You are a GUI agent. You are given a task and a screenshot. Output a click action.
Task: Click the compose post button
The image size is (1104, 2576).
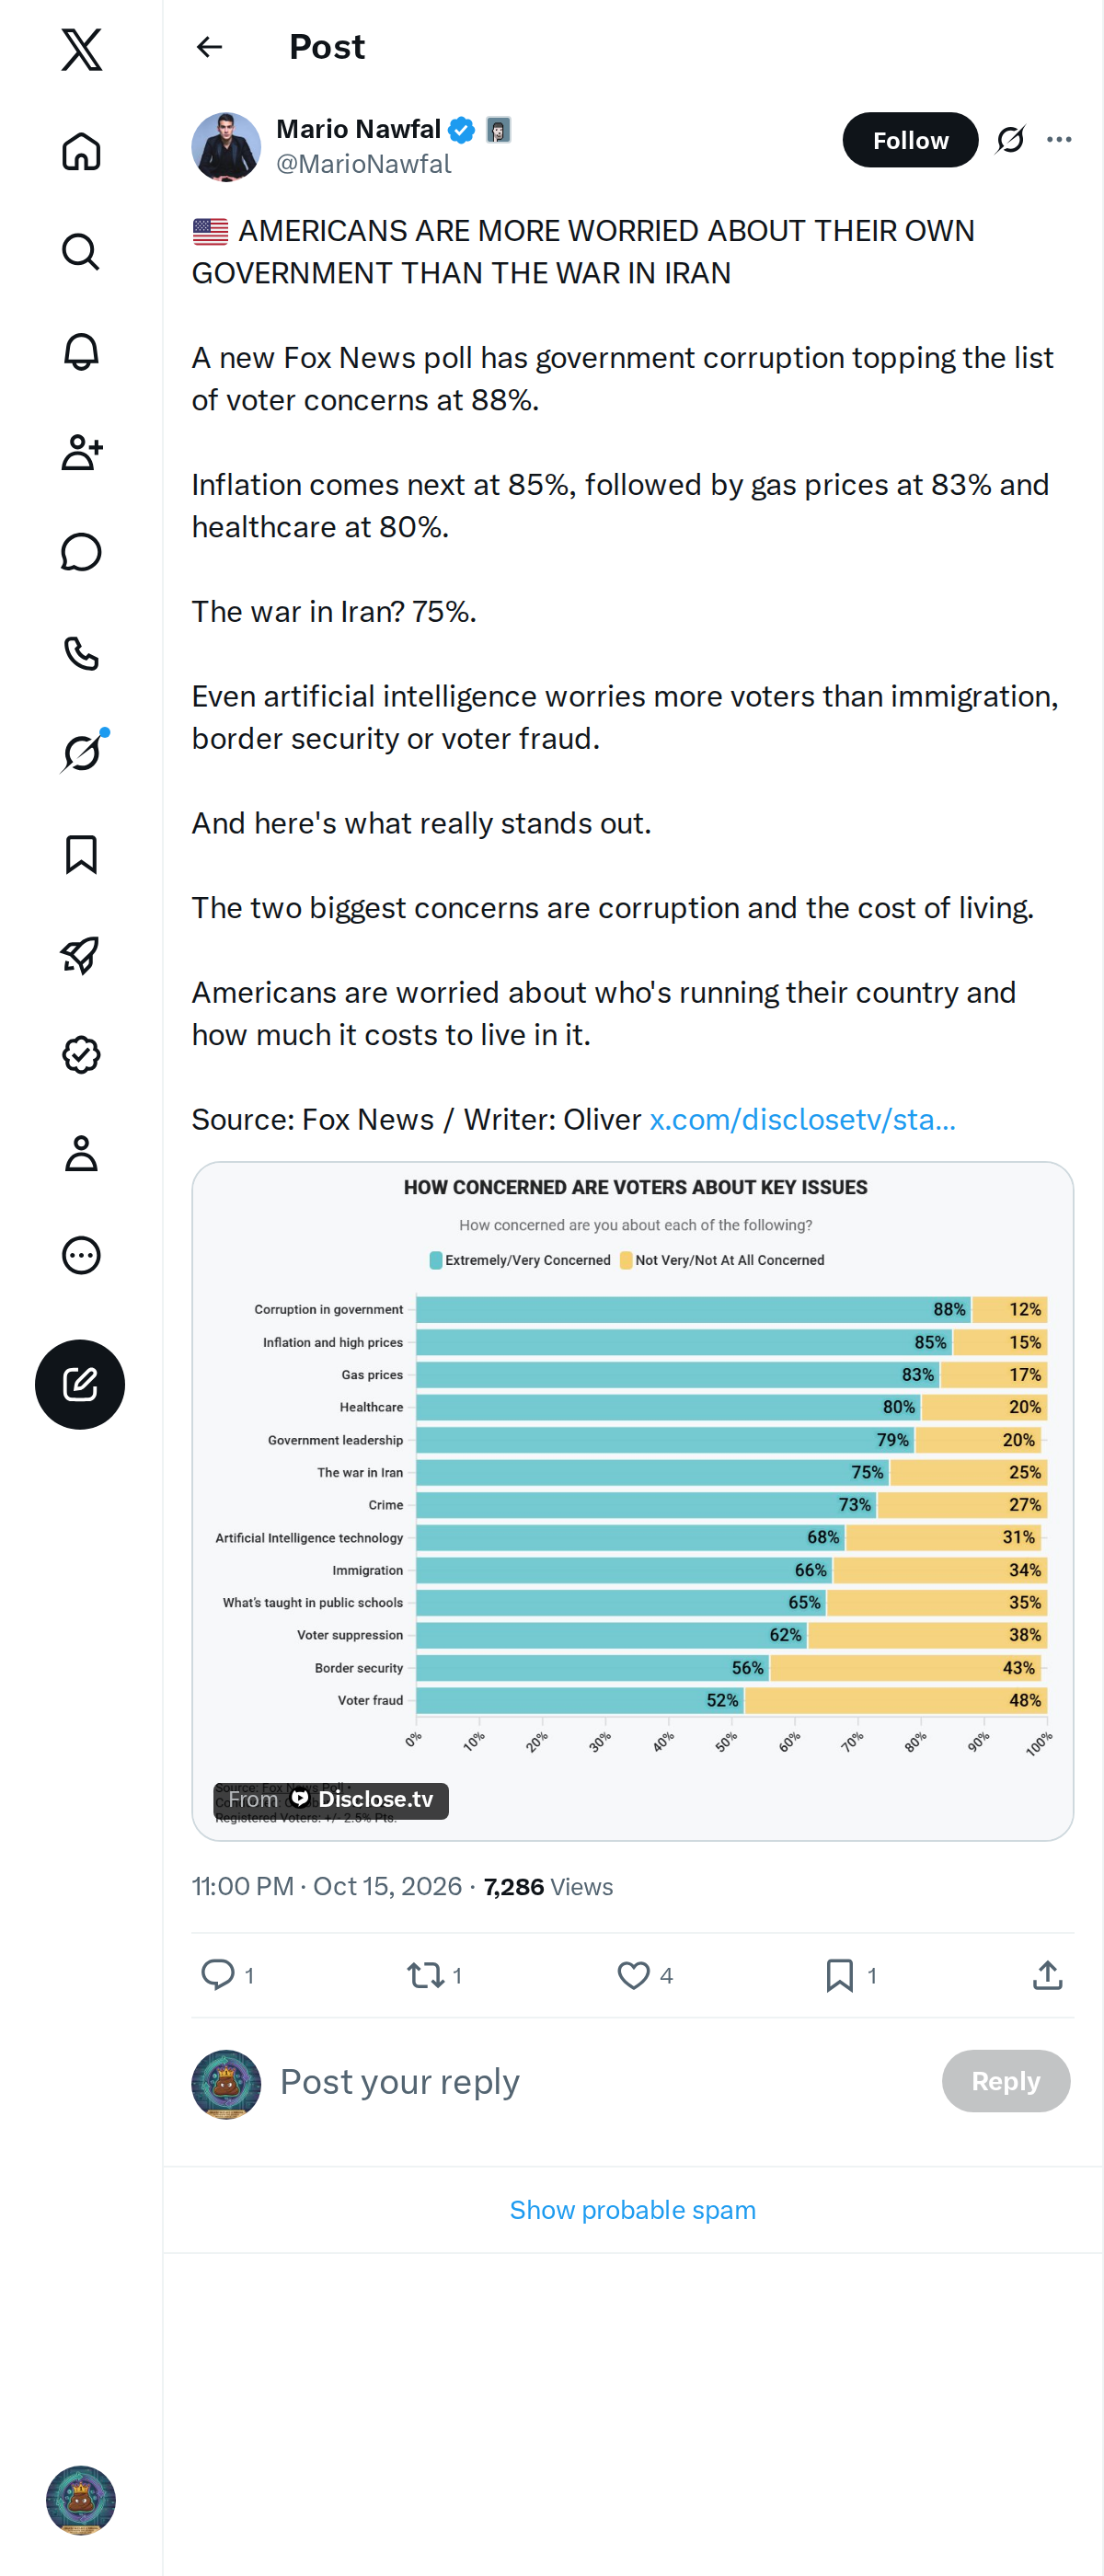80,1384
